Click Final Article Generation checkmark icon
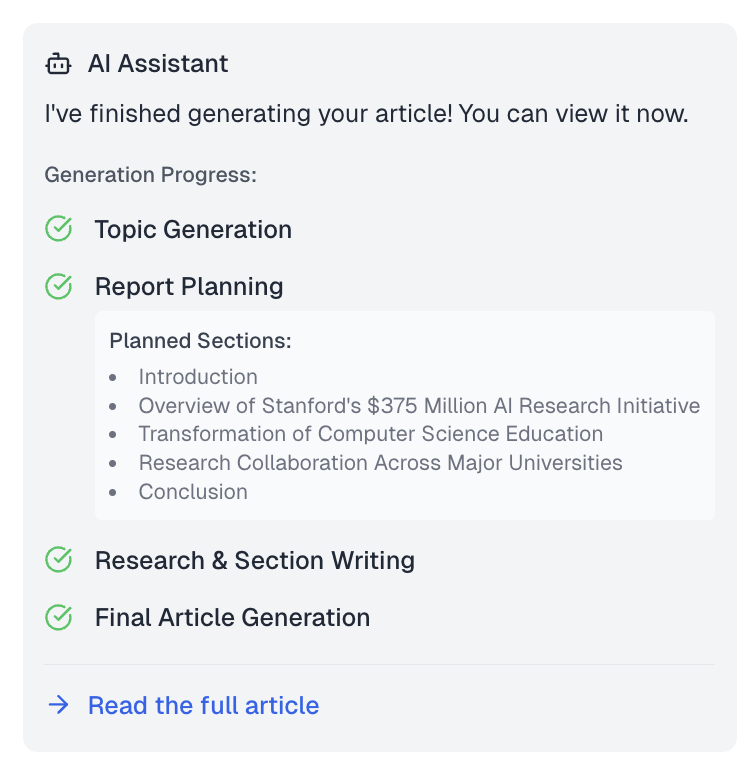This screenshot has height=762, width=754. (59, 617)
